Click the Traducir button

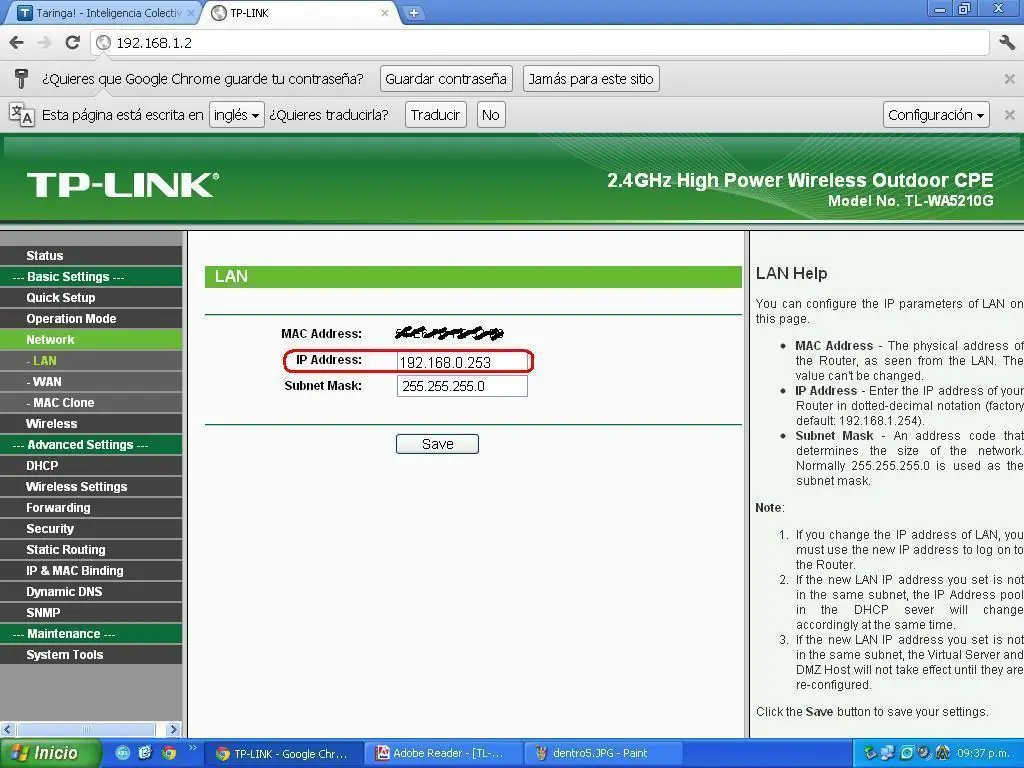click(x=436, y=115)
